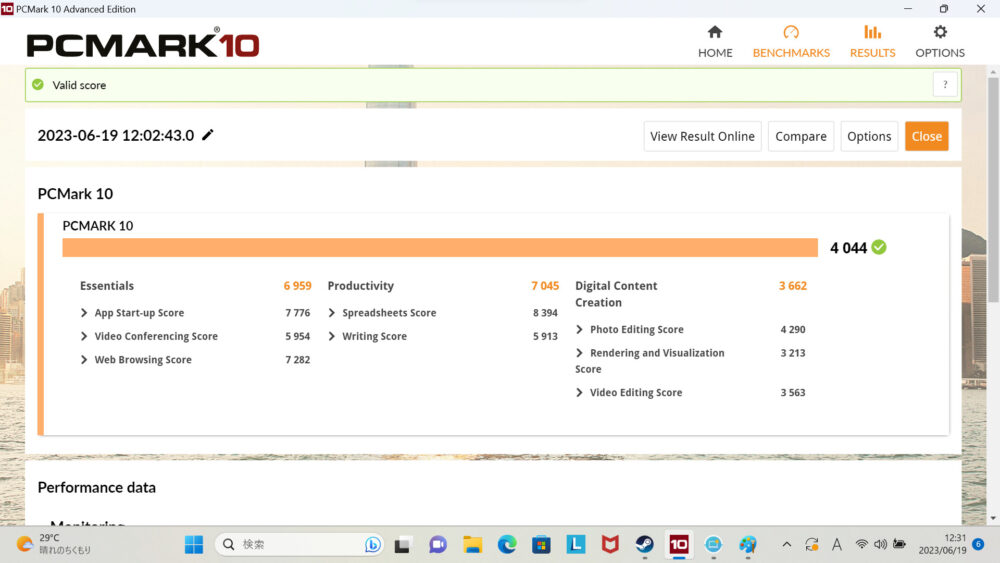Screen dimensions: 1000x563
Task: Click the question mark help button
Action: (945, 85)
